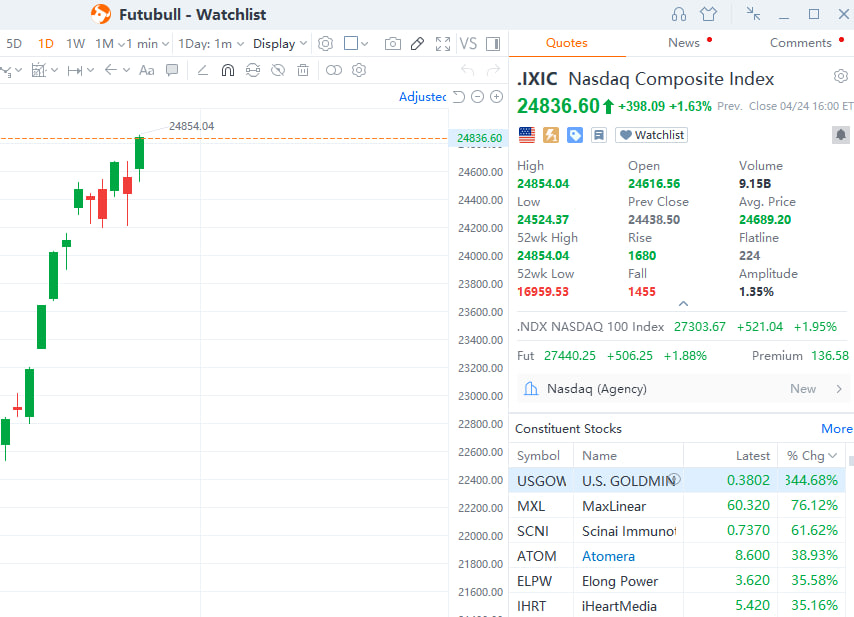854x617 pixels.
Task: Click the Adjusted price link
Action: coord(422,97)
